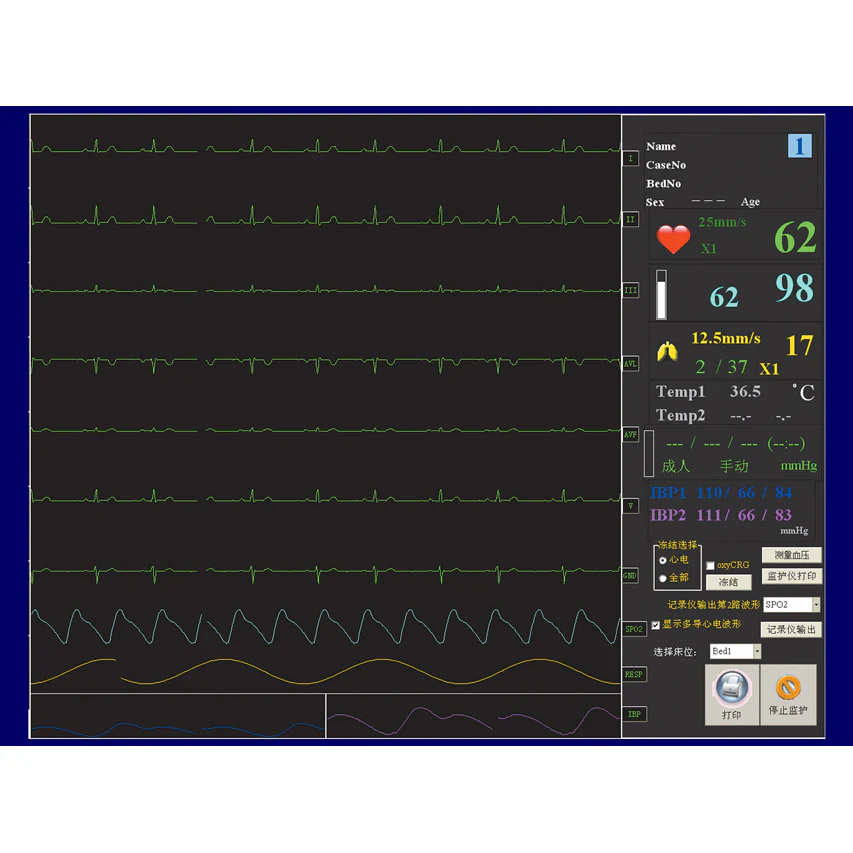
Task: Click the blue IBP1 waveform panel
Action: 178,716
